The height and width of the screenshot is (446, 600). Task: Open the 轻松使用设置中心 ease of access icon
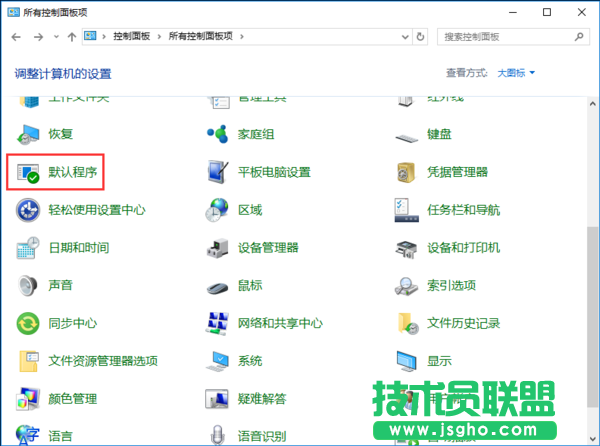point(28,210)
